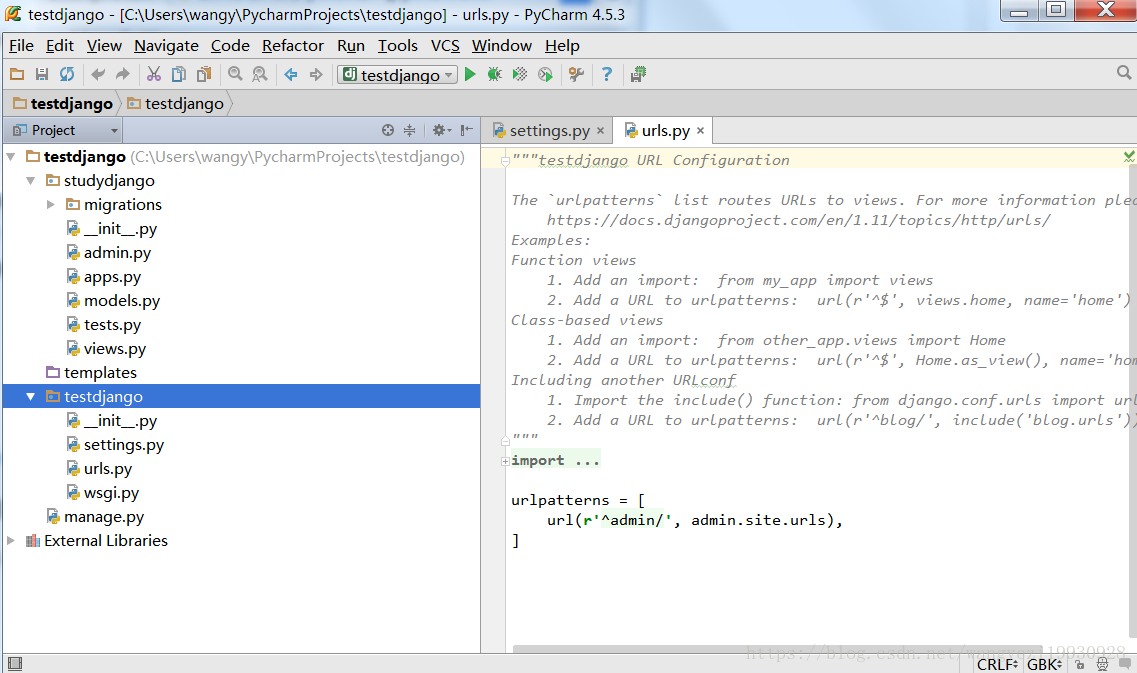Switch to settings.py editor tab
This screenshot has width=1137, height=673.
pos(549,131)
